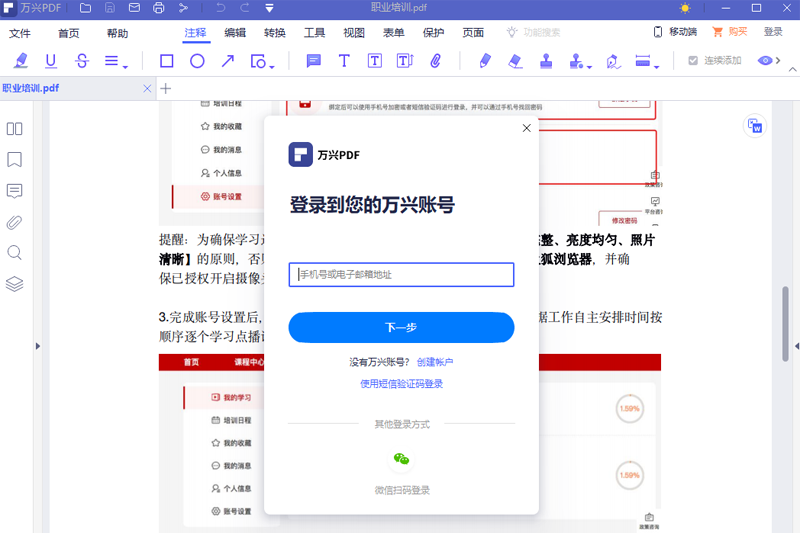Viewport: 800px width, 533px height.
Task: Open the bookmarks panel
Action: 14,160
